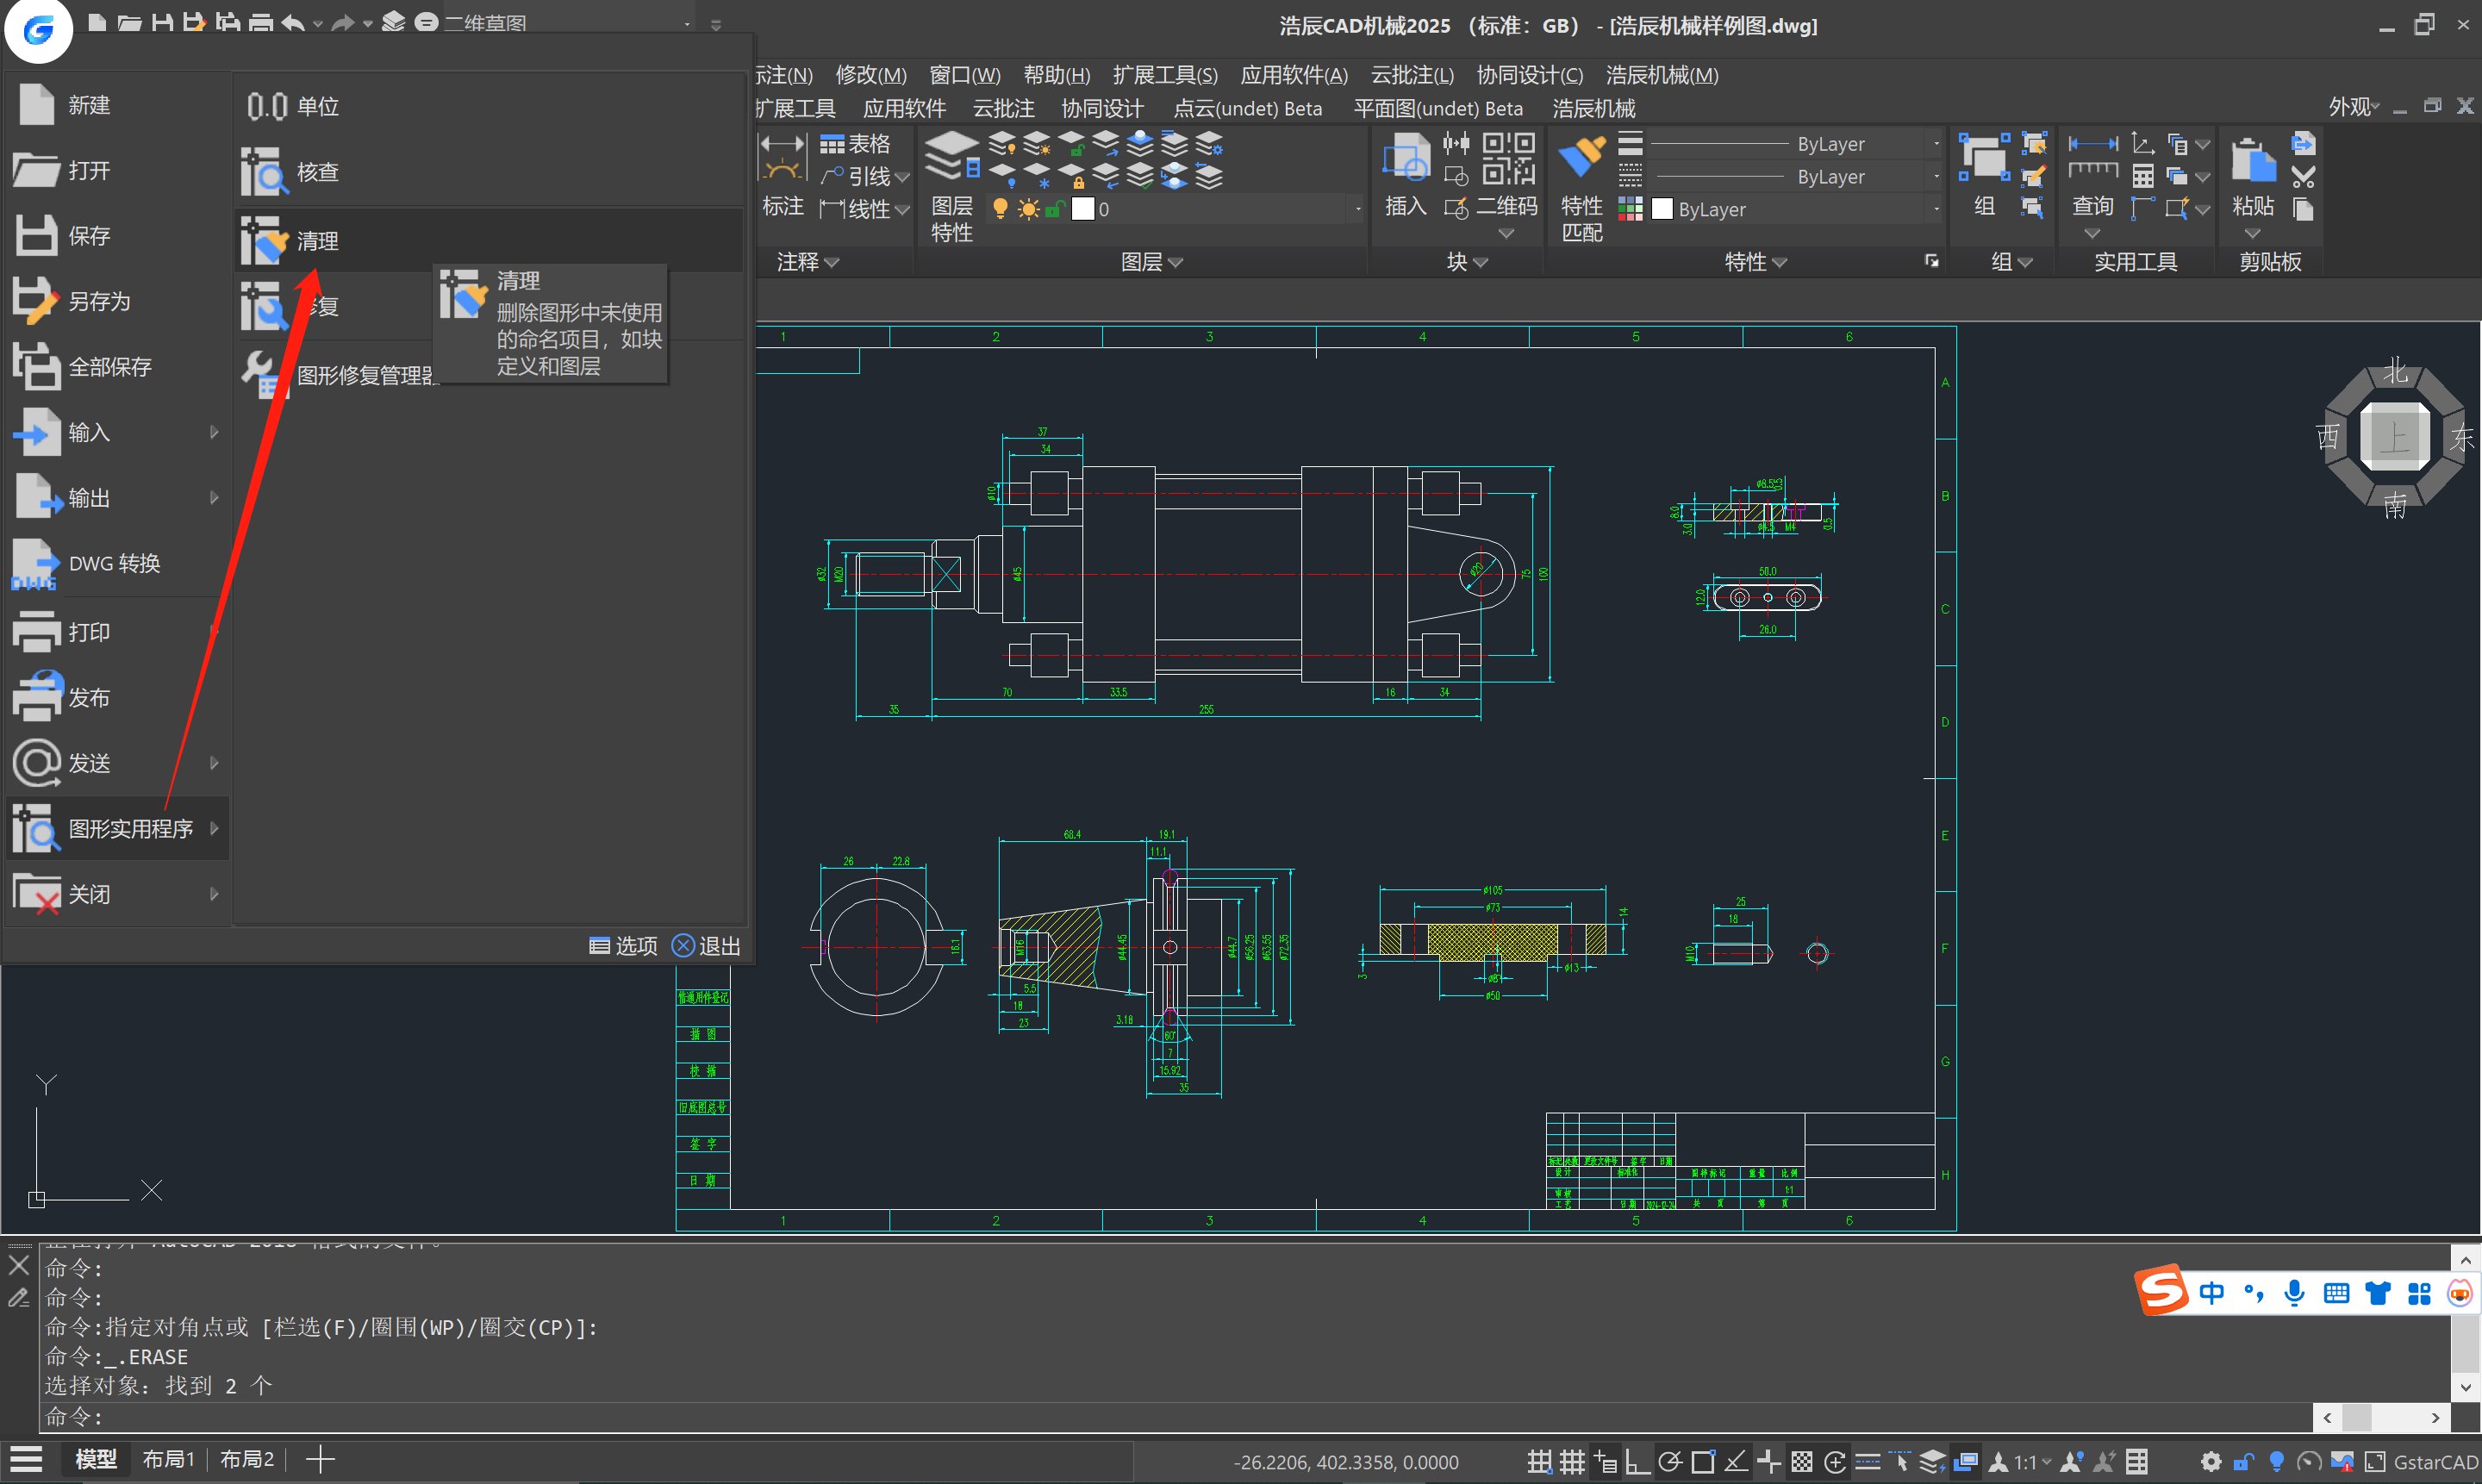
Task: Click the Purge (清理) menu entry
Action: (316, 241)
